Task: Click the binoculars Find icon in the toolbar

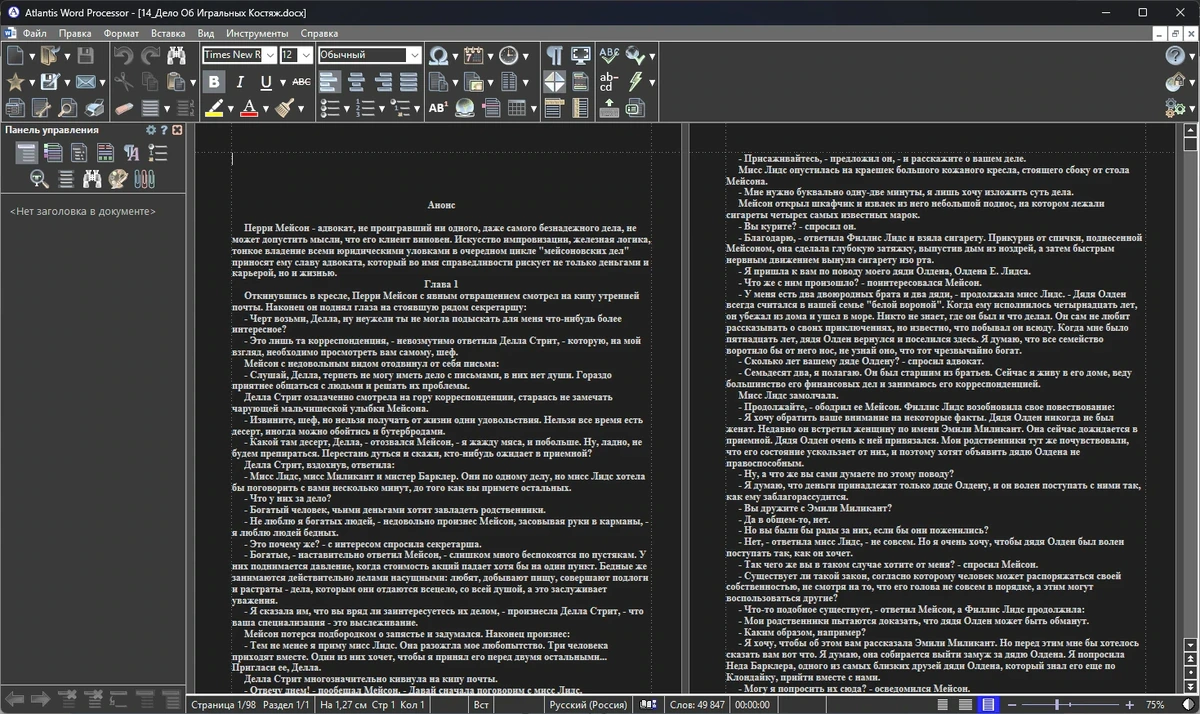Action: [176, 56]
